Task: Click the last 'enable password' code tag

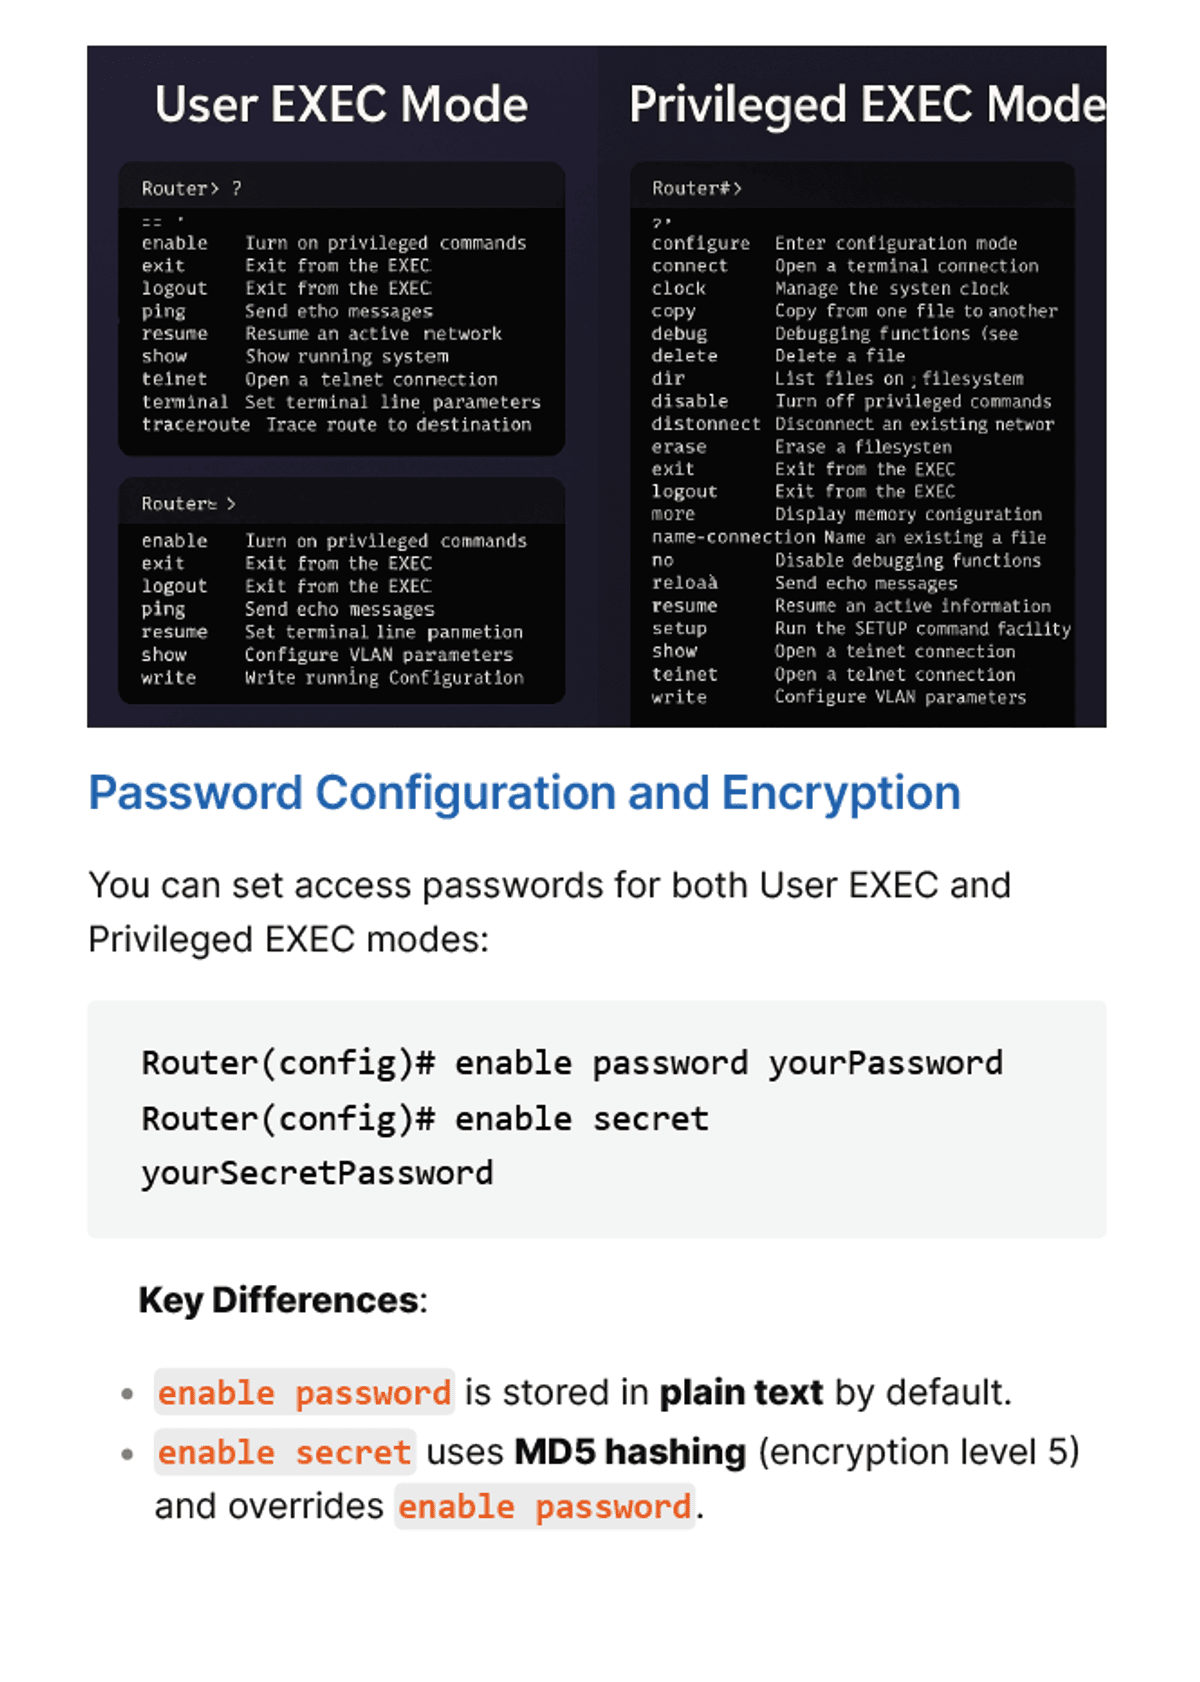Action: [545, 1506]
